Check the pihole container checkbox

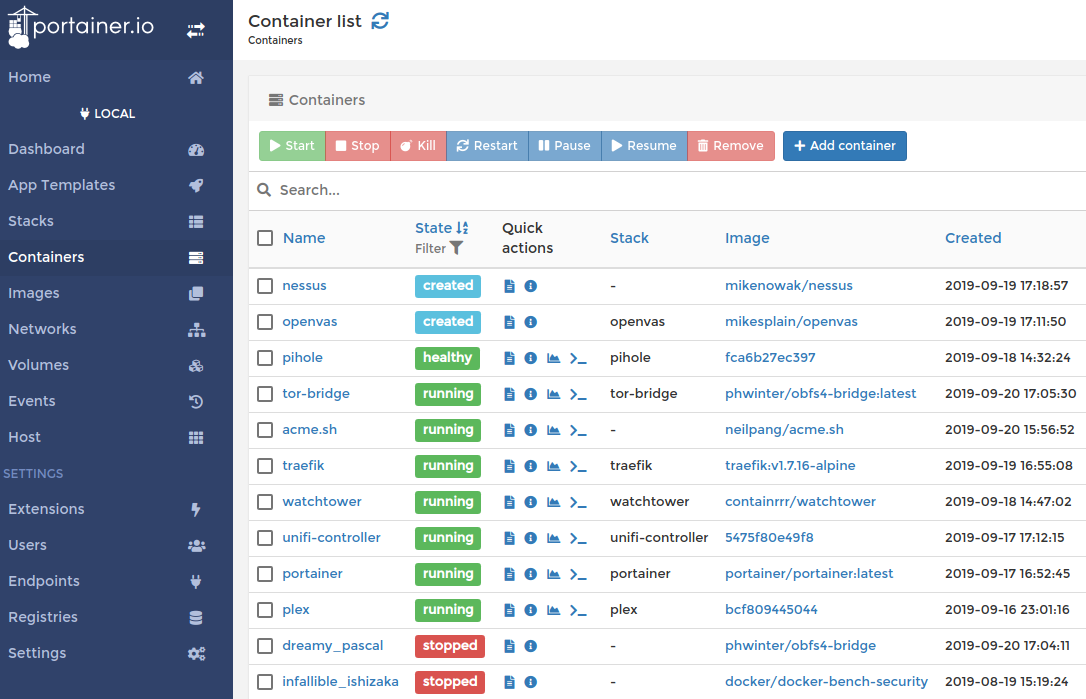coord(265,358)
